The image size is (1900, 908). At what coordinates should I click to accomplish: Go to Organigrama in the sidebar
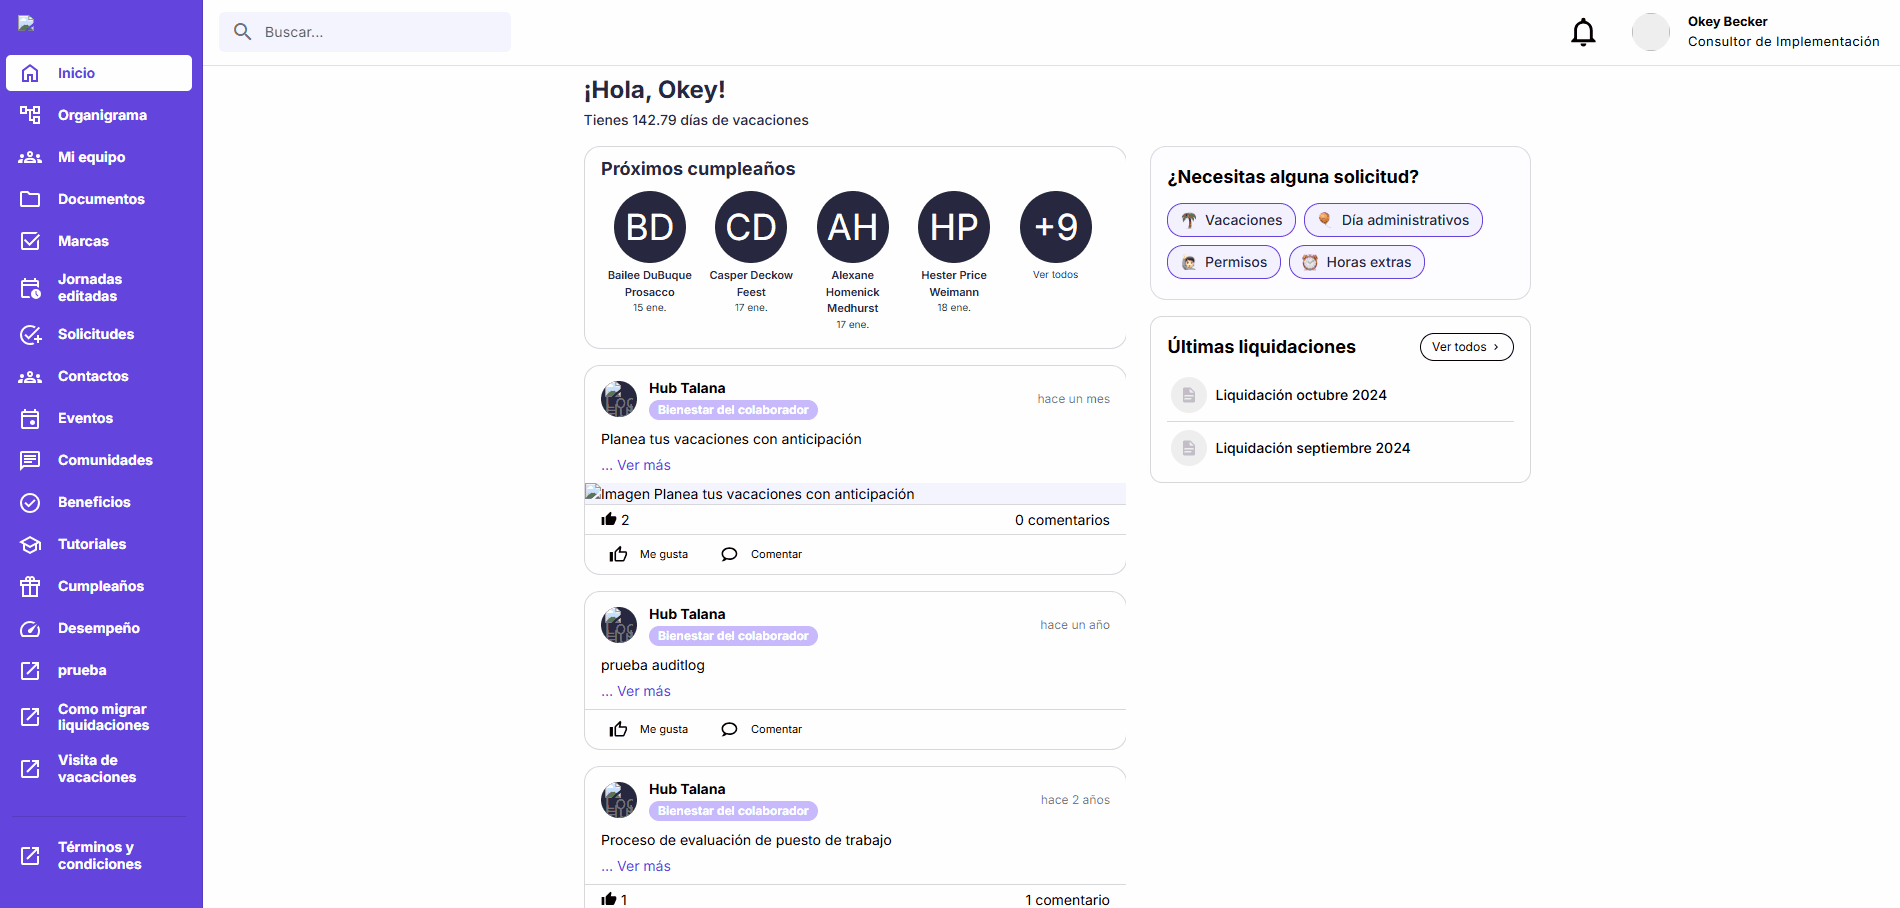click(99, 115)
